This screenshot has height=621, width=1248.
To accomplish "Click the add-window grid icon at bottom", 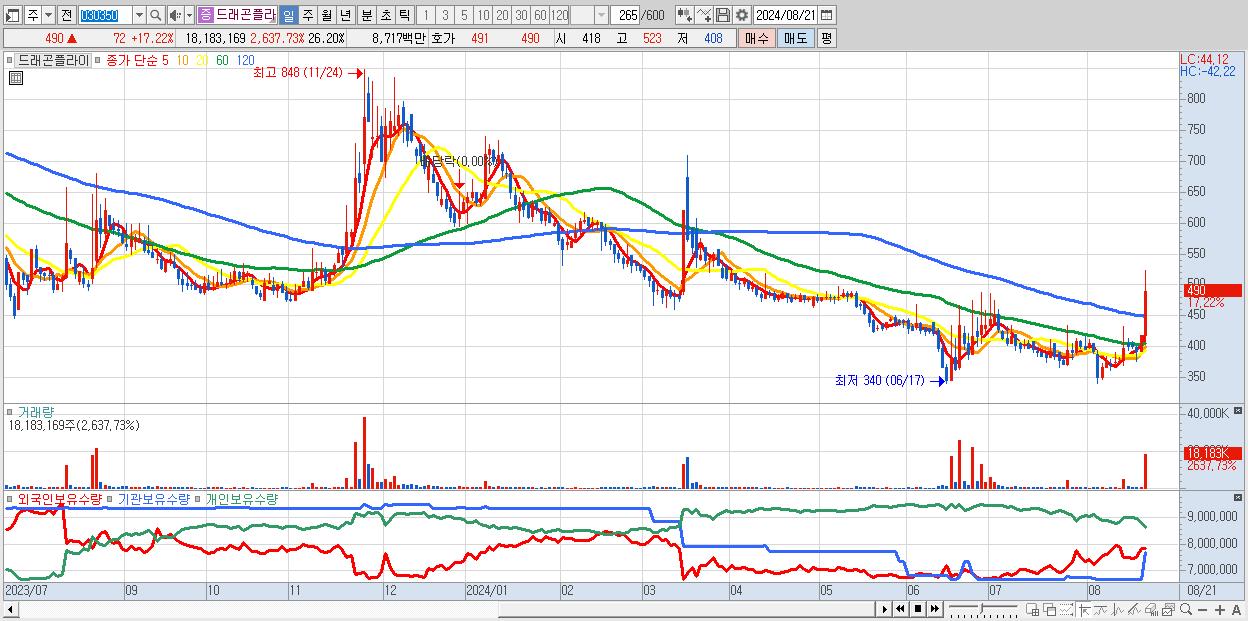I will tap(1033, 609).
